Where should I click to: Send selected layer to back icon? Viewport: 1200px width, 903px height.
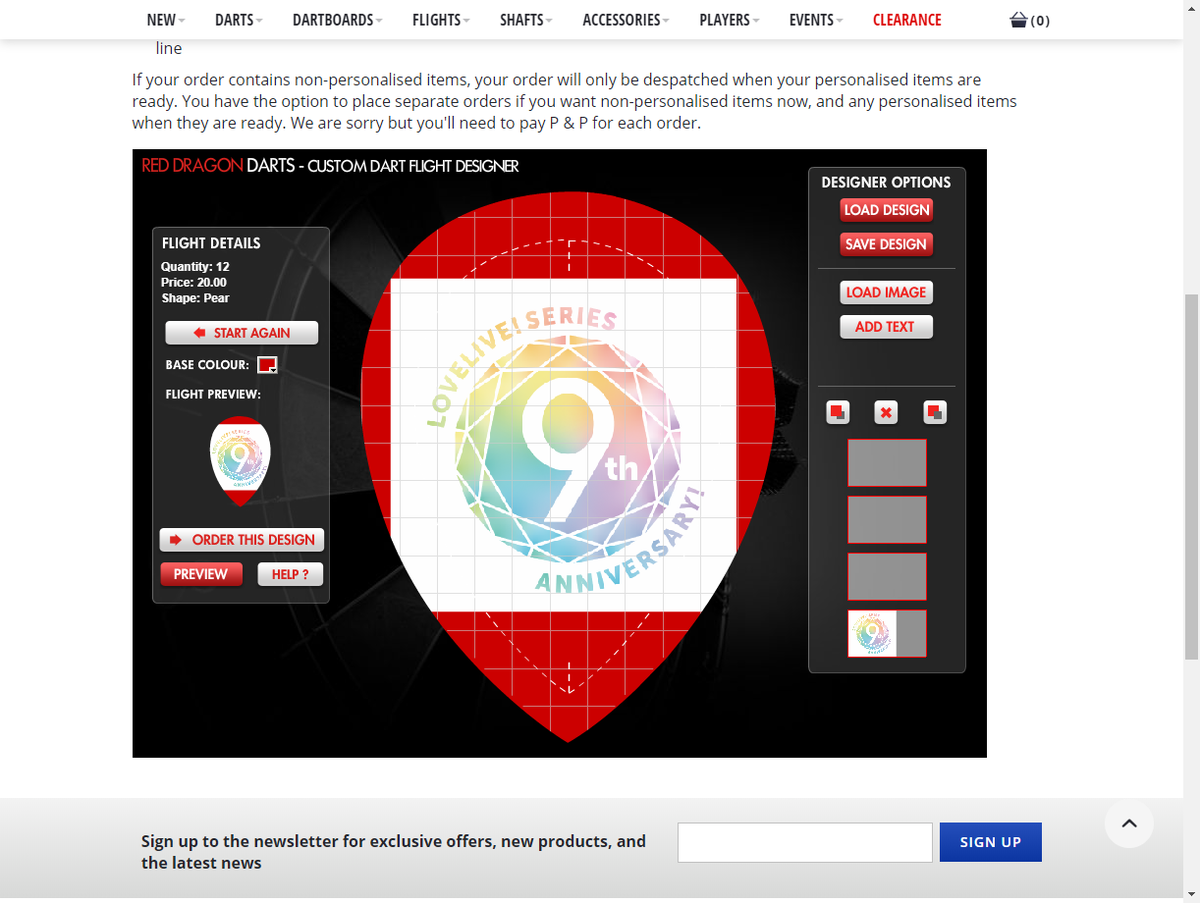(935, 412)
